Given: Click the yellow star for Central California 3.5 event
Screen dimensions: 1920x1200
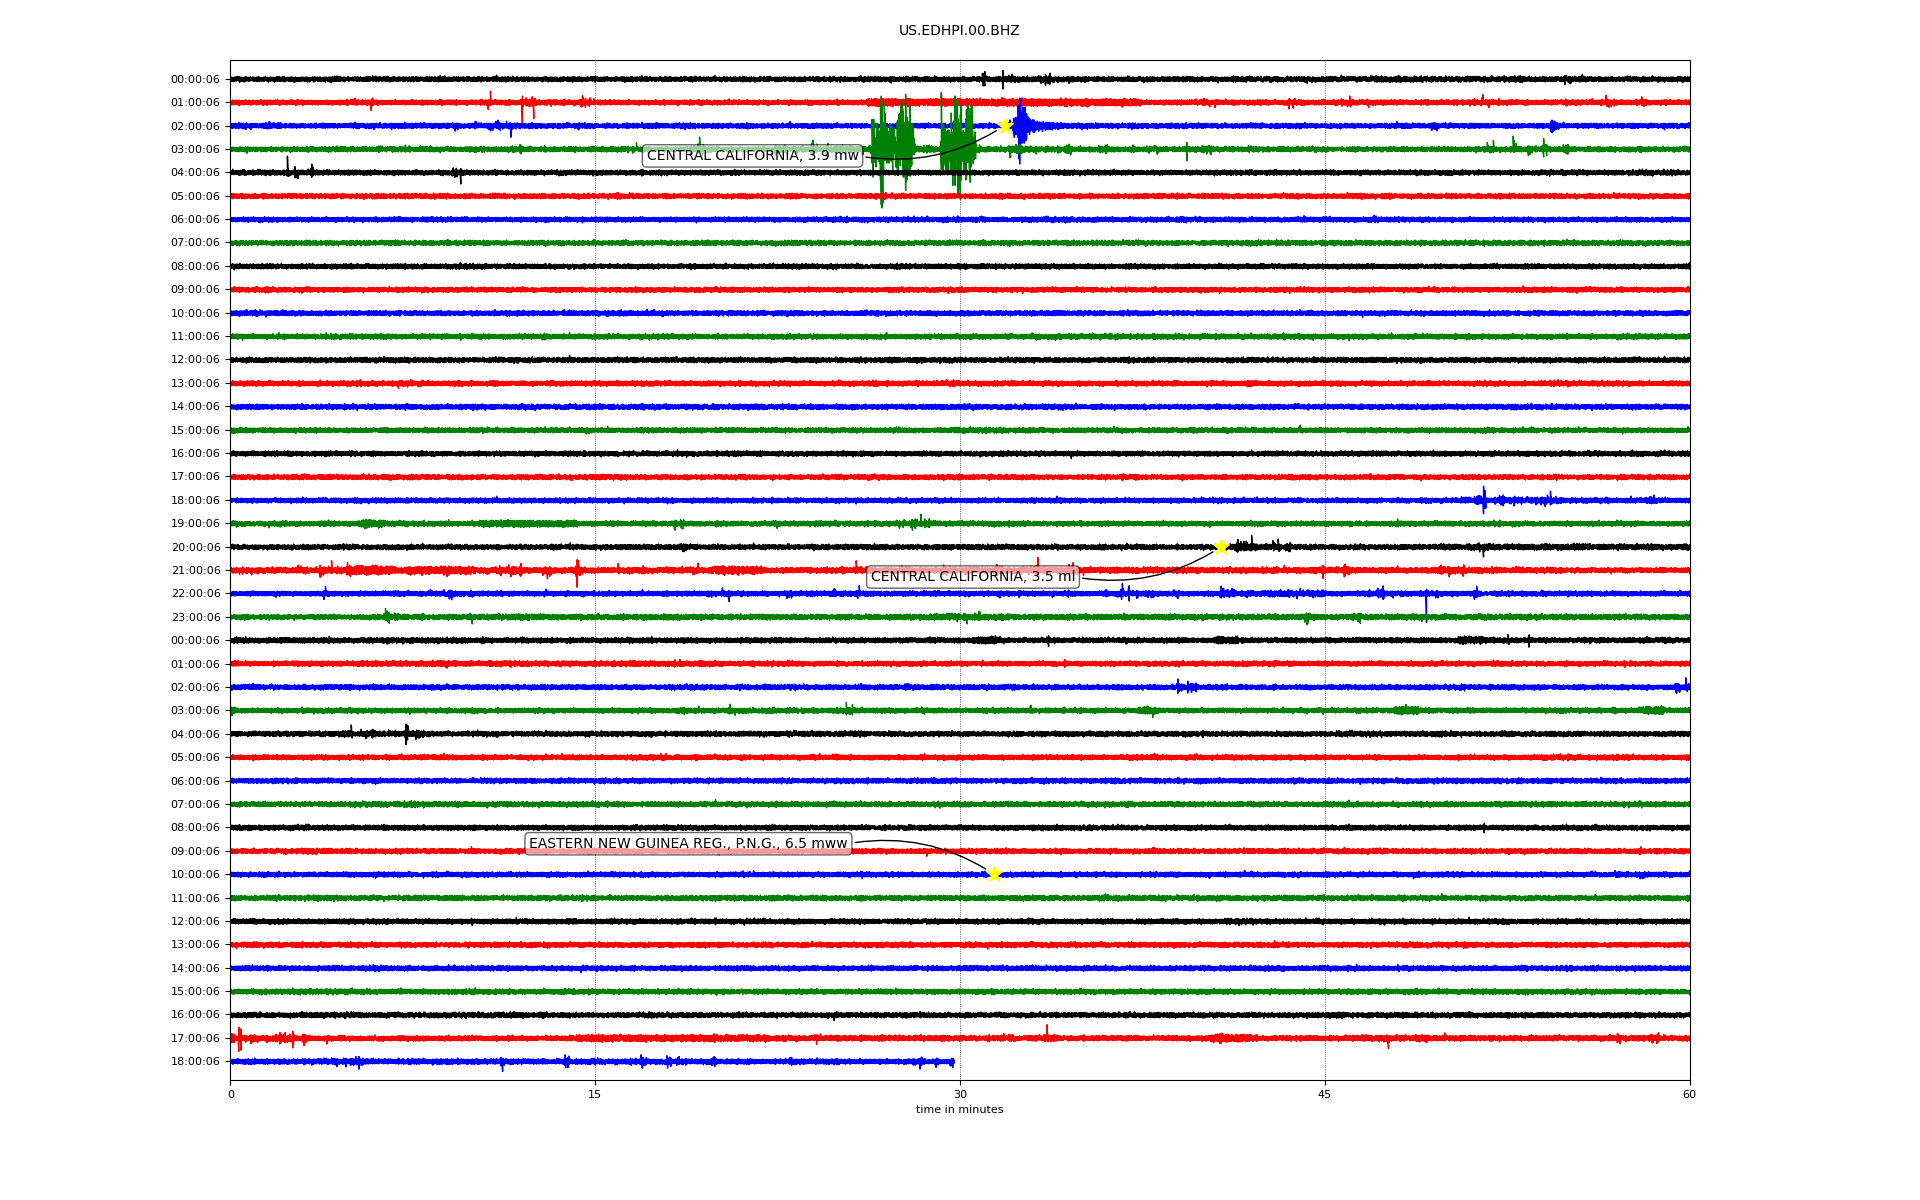Looking at the screenshot, I should tap(1221, 547).
